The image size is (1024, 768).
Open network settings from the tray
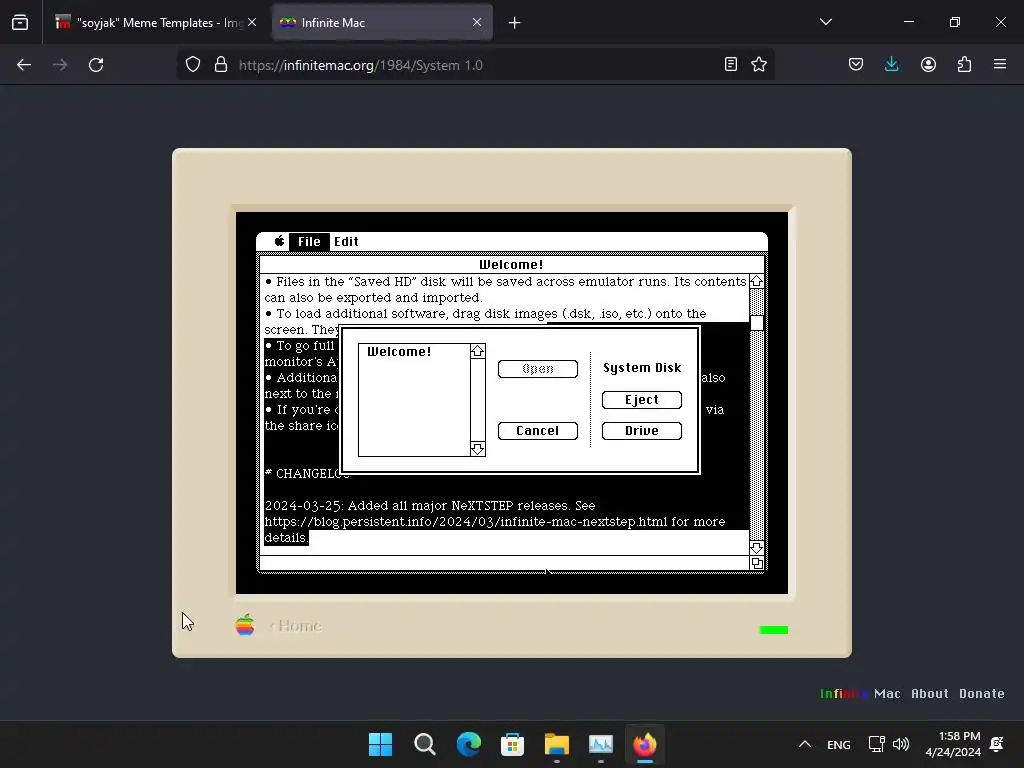876,744
